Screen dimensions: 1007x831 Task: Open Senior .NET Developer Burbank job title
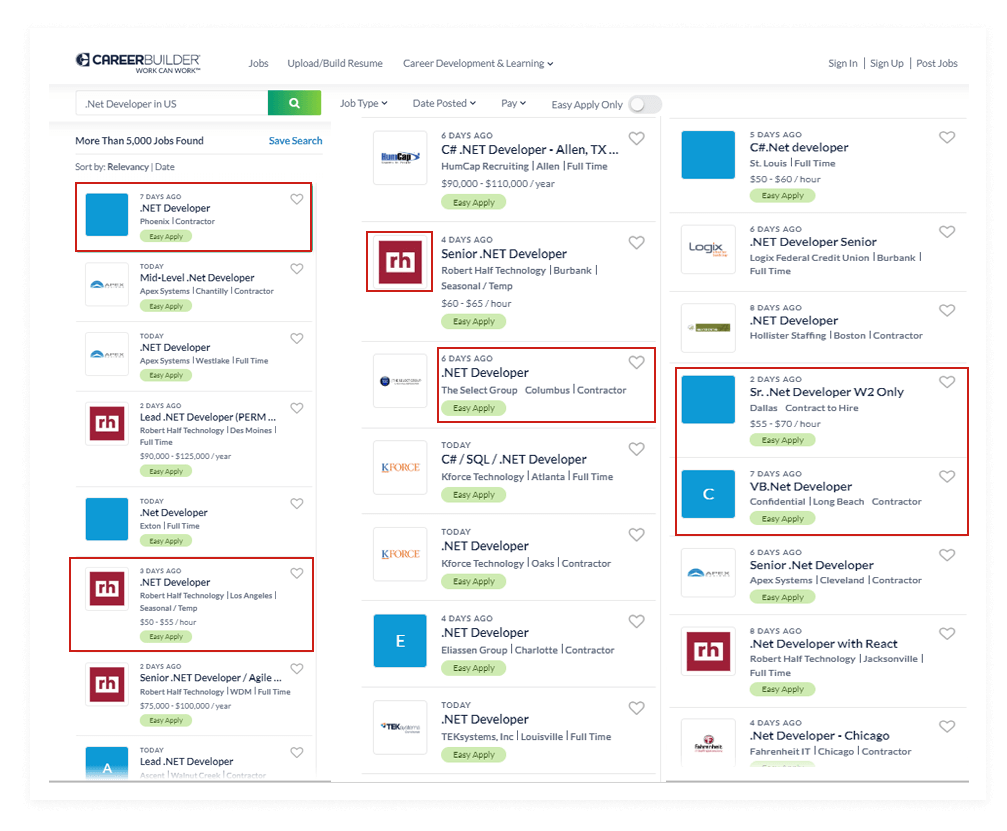coord(504,254)
